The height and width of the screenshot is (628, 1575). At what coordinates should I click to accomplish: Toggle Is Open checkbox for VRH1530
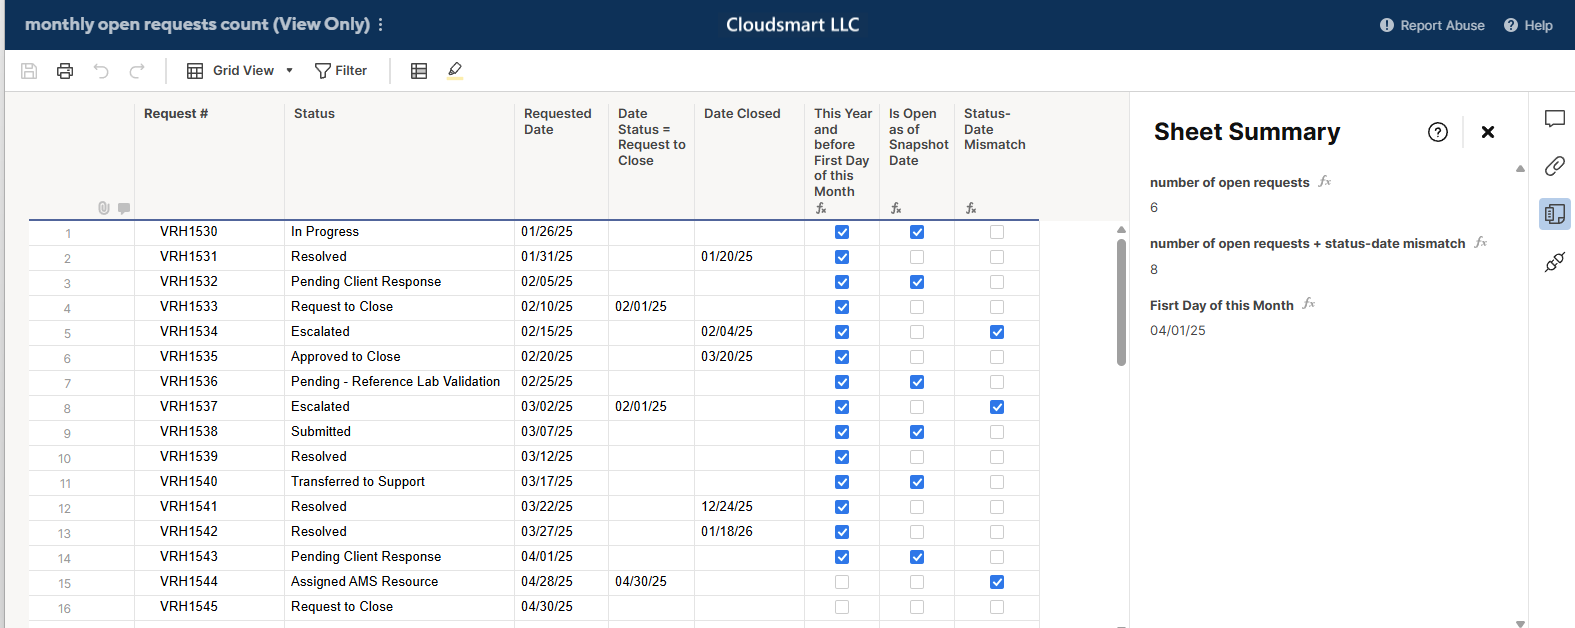(917, 232)
